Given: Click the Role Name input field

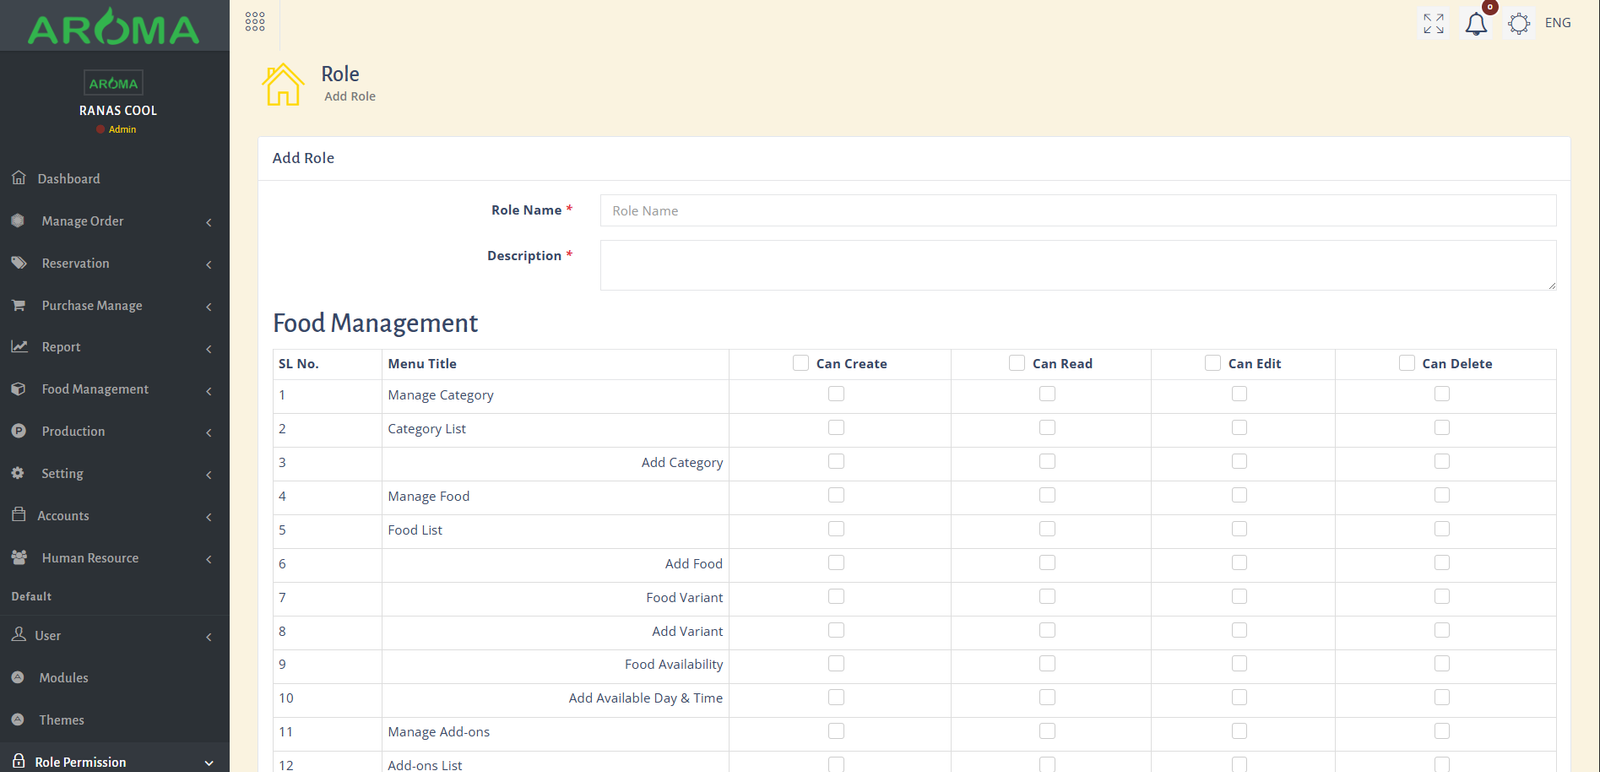Looking at the screenshot, I should (1077, 211).
